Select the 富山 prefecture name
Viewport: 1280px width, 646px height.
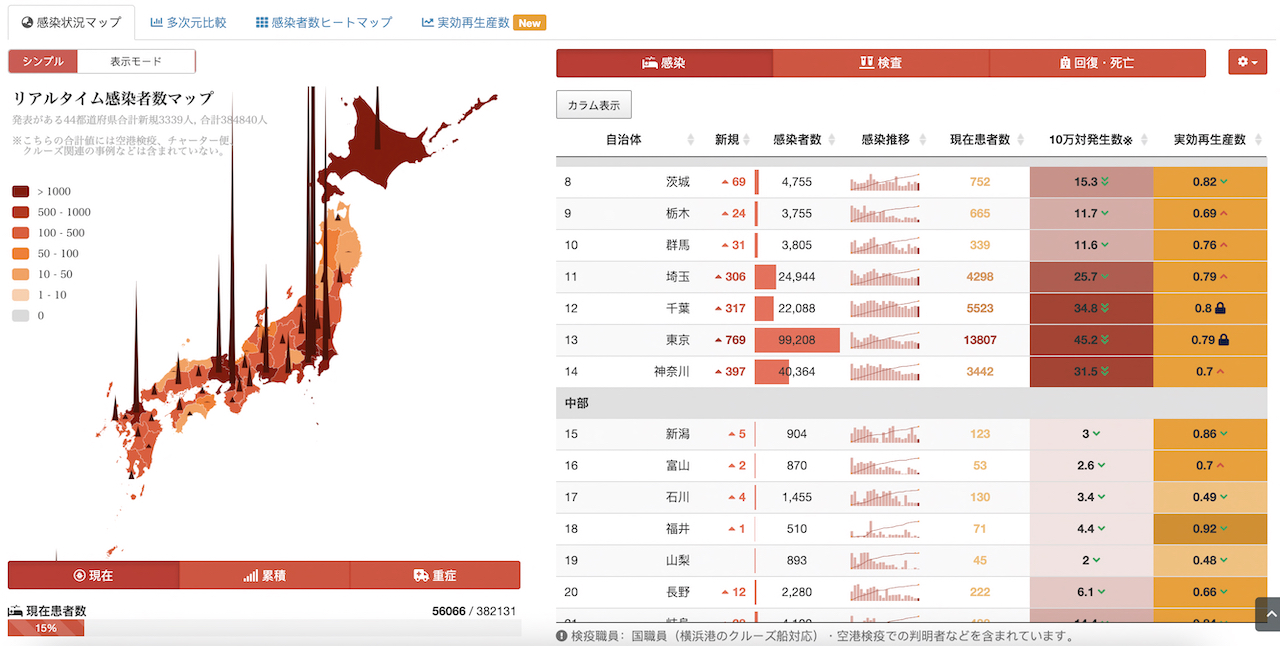[678, 465]
